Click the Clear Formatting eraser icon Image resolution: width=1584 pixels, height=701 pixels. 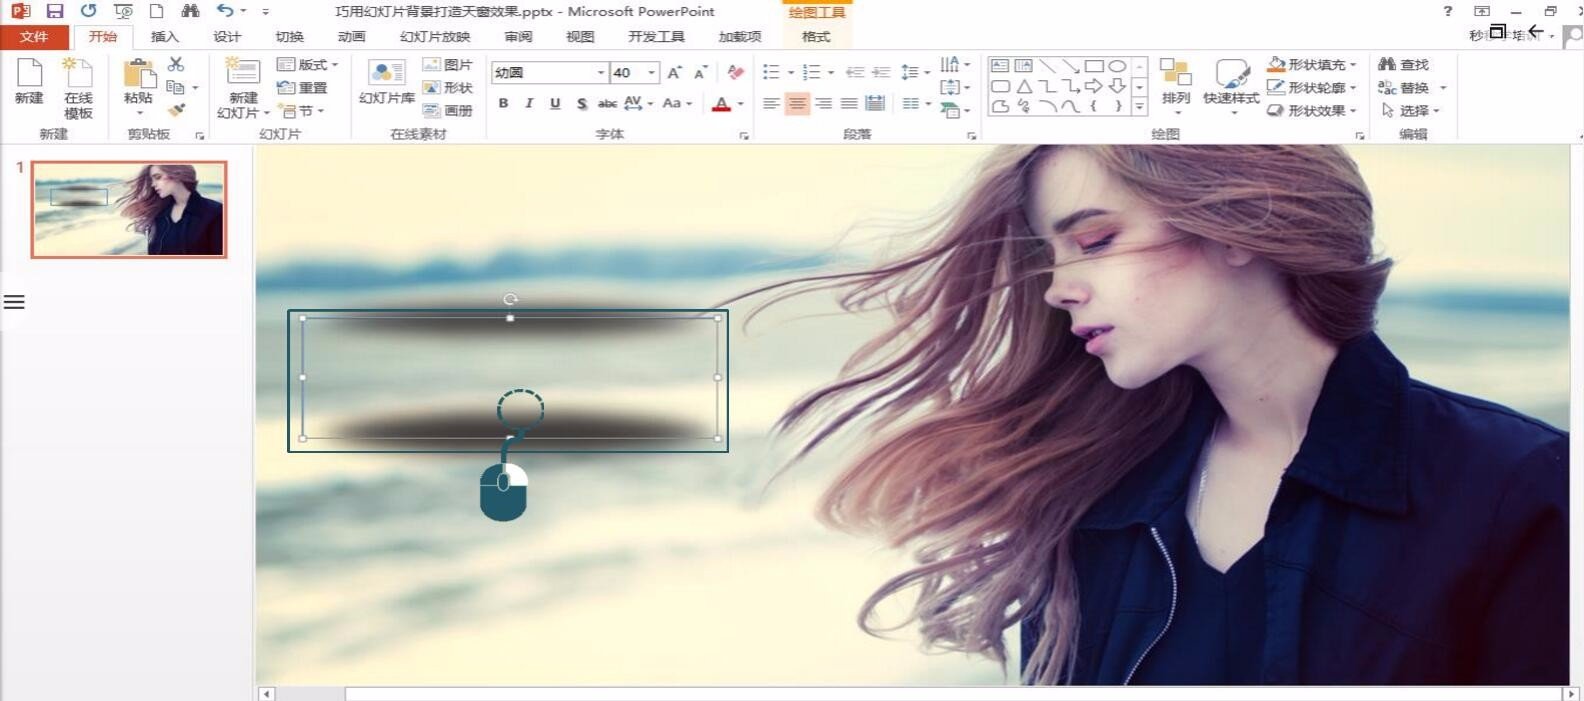coord(735,72)
